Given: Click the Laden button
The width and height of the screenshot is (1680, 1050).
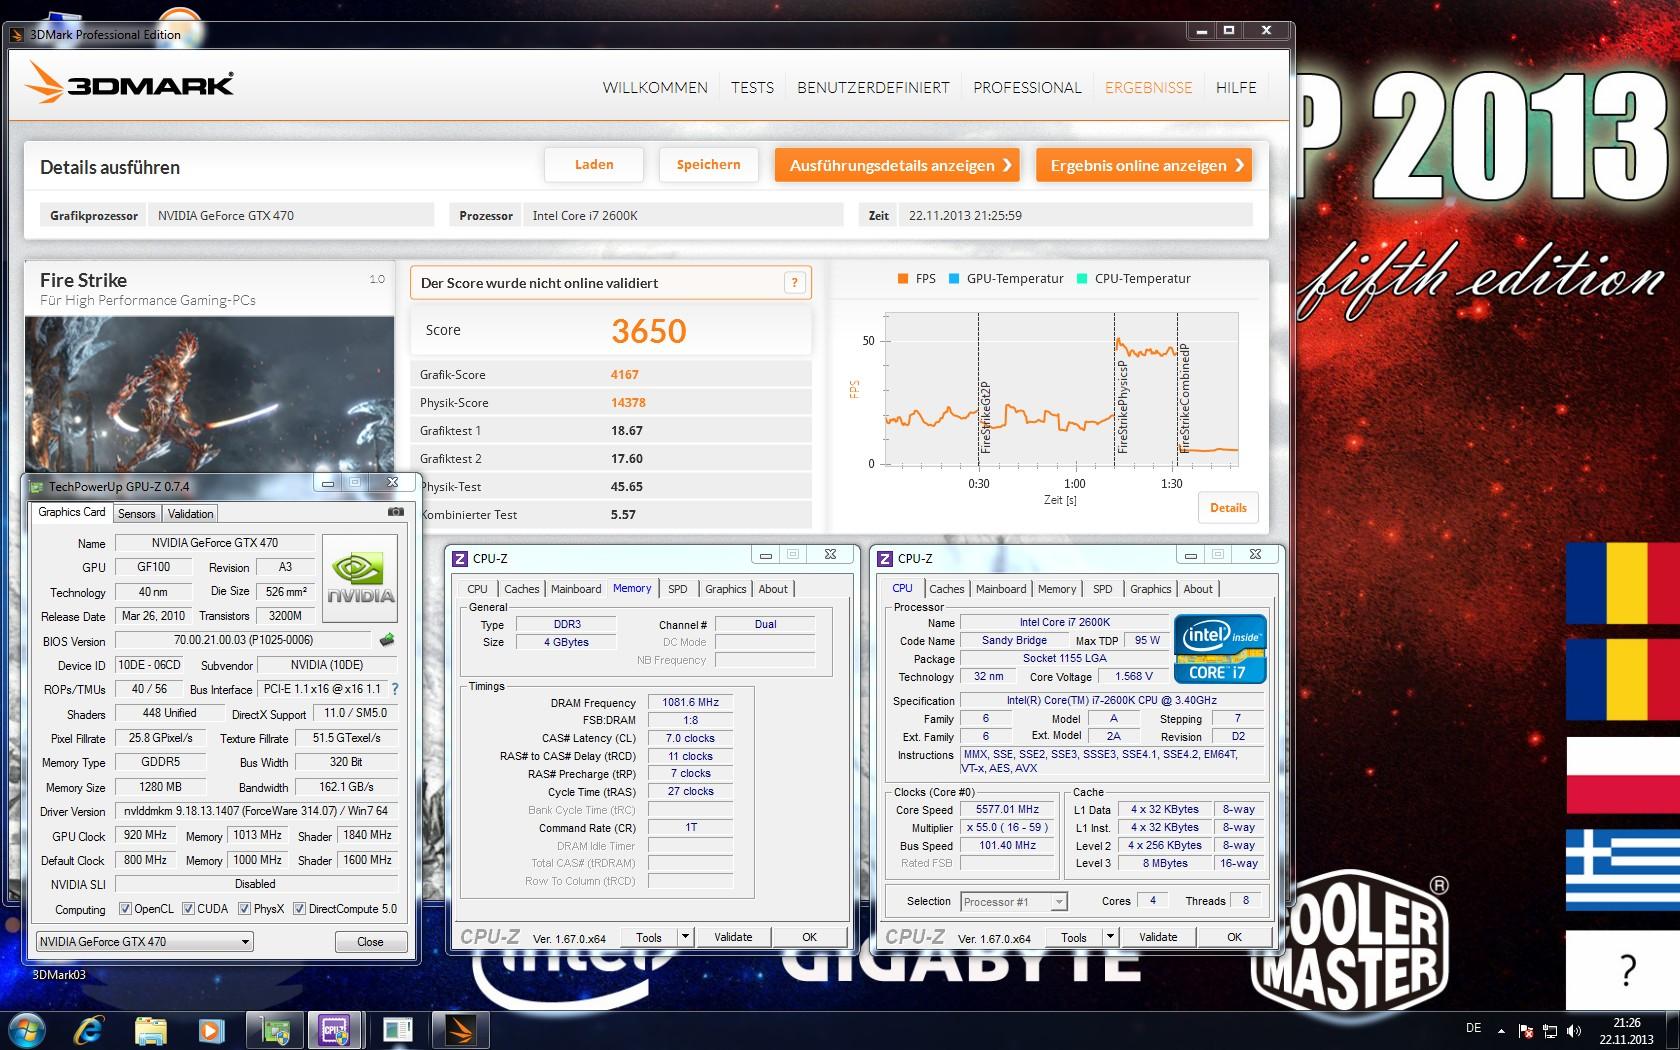Looking at the screenshot, I should tap(594, 165).
